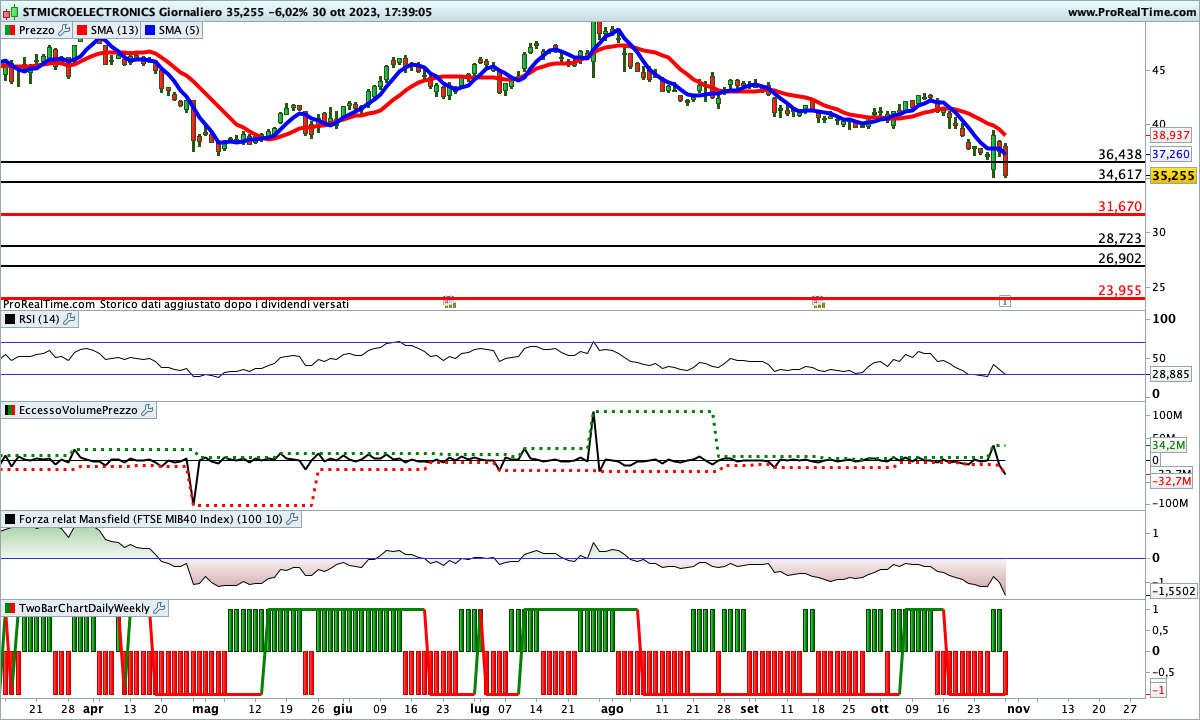
Task: Select Forza relat Mansfield (FTSE MIB40 Index) label
Action: point(150,519)
